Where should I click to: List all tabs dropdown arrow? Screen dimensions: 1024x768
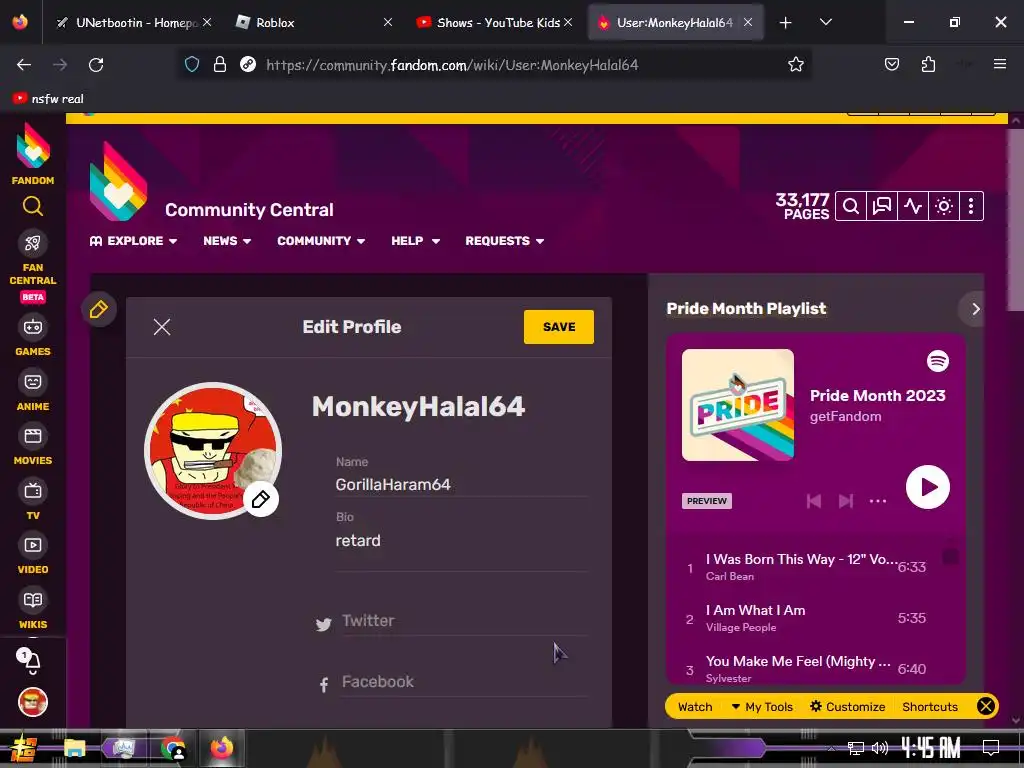pos(825,22)
